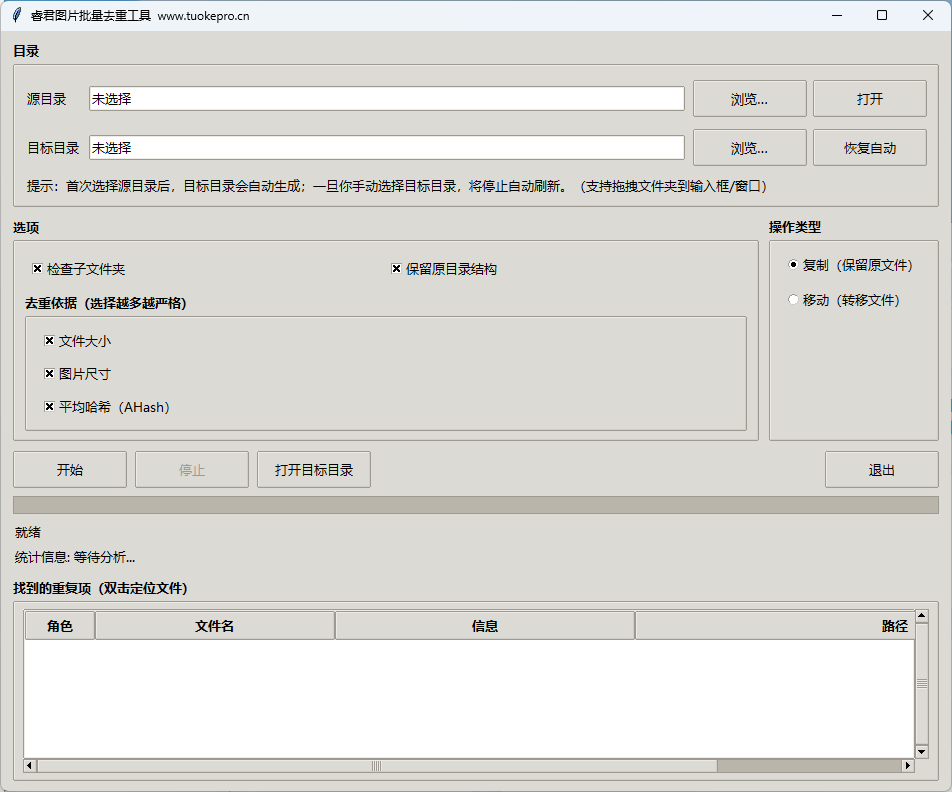
Task: Click the horizontal scrollbar thumb
Action: point(376,766)
